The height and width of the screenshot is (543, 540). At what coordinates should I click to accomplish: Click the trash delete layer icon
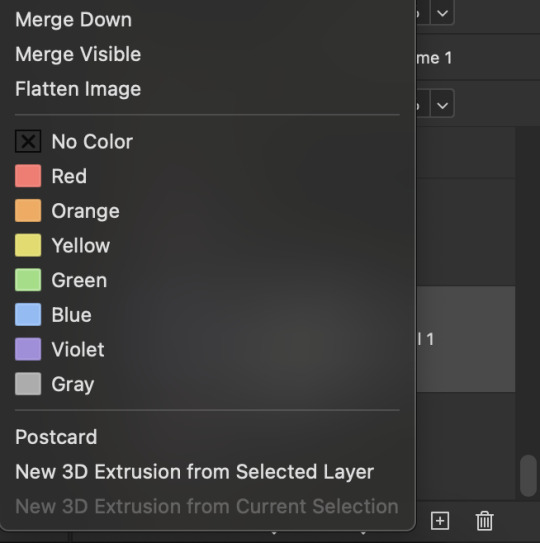pos(484,520)
